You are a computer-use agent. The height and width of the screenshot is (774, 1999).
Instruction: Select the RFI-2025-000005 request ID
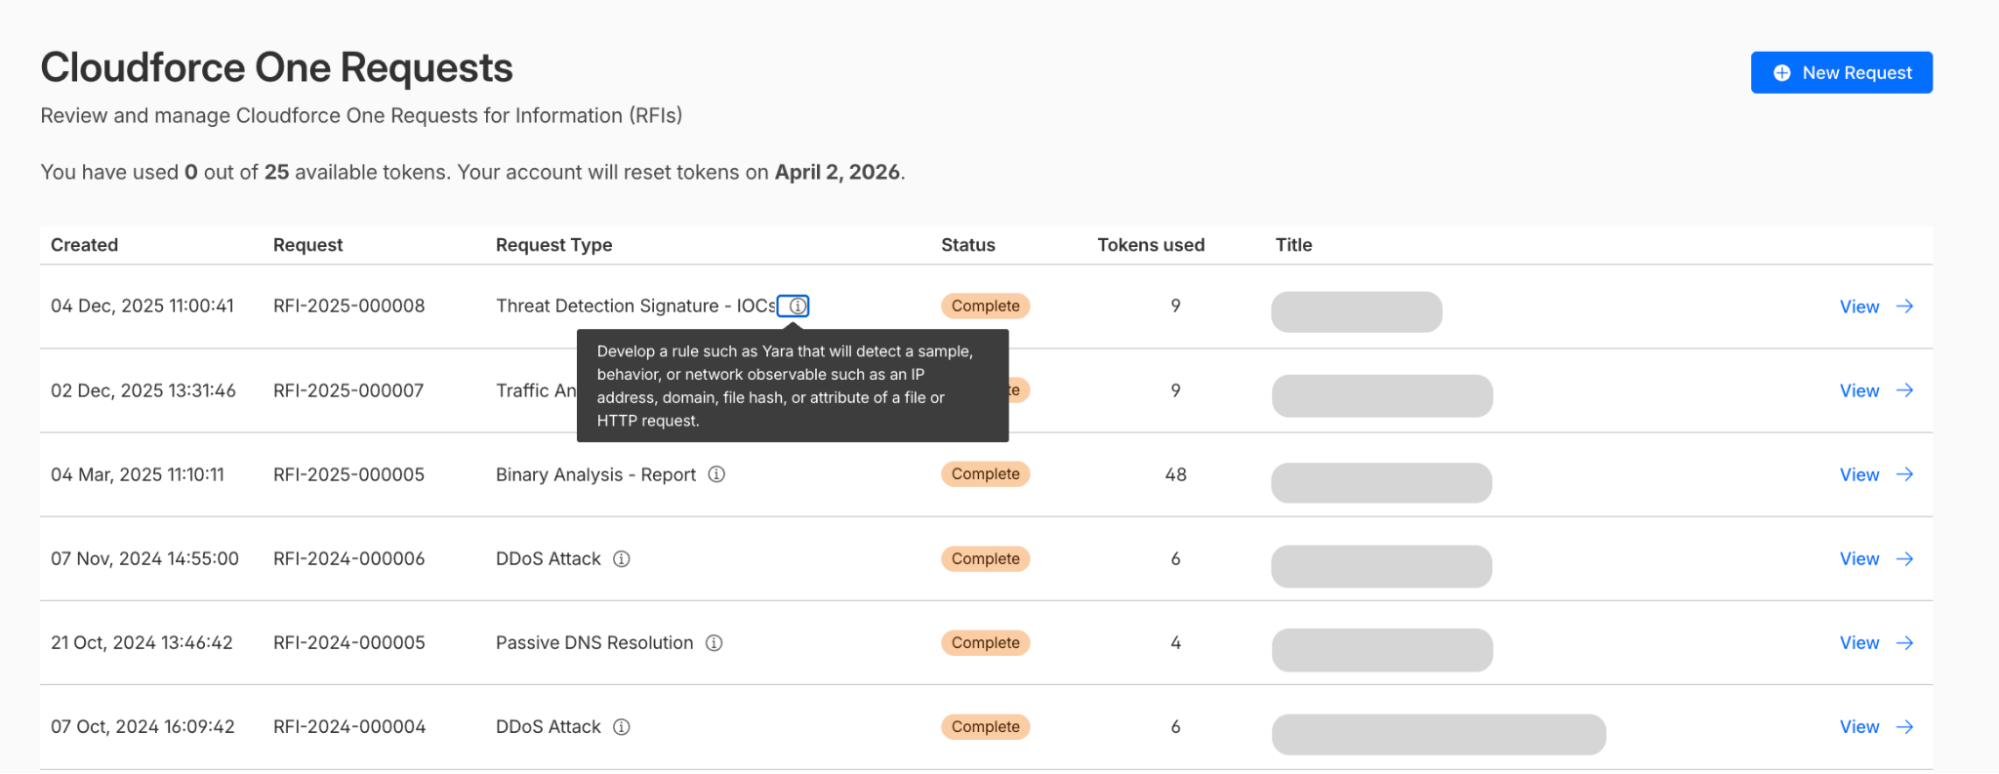coord(349,475)
